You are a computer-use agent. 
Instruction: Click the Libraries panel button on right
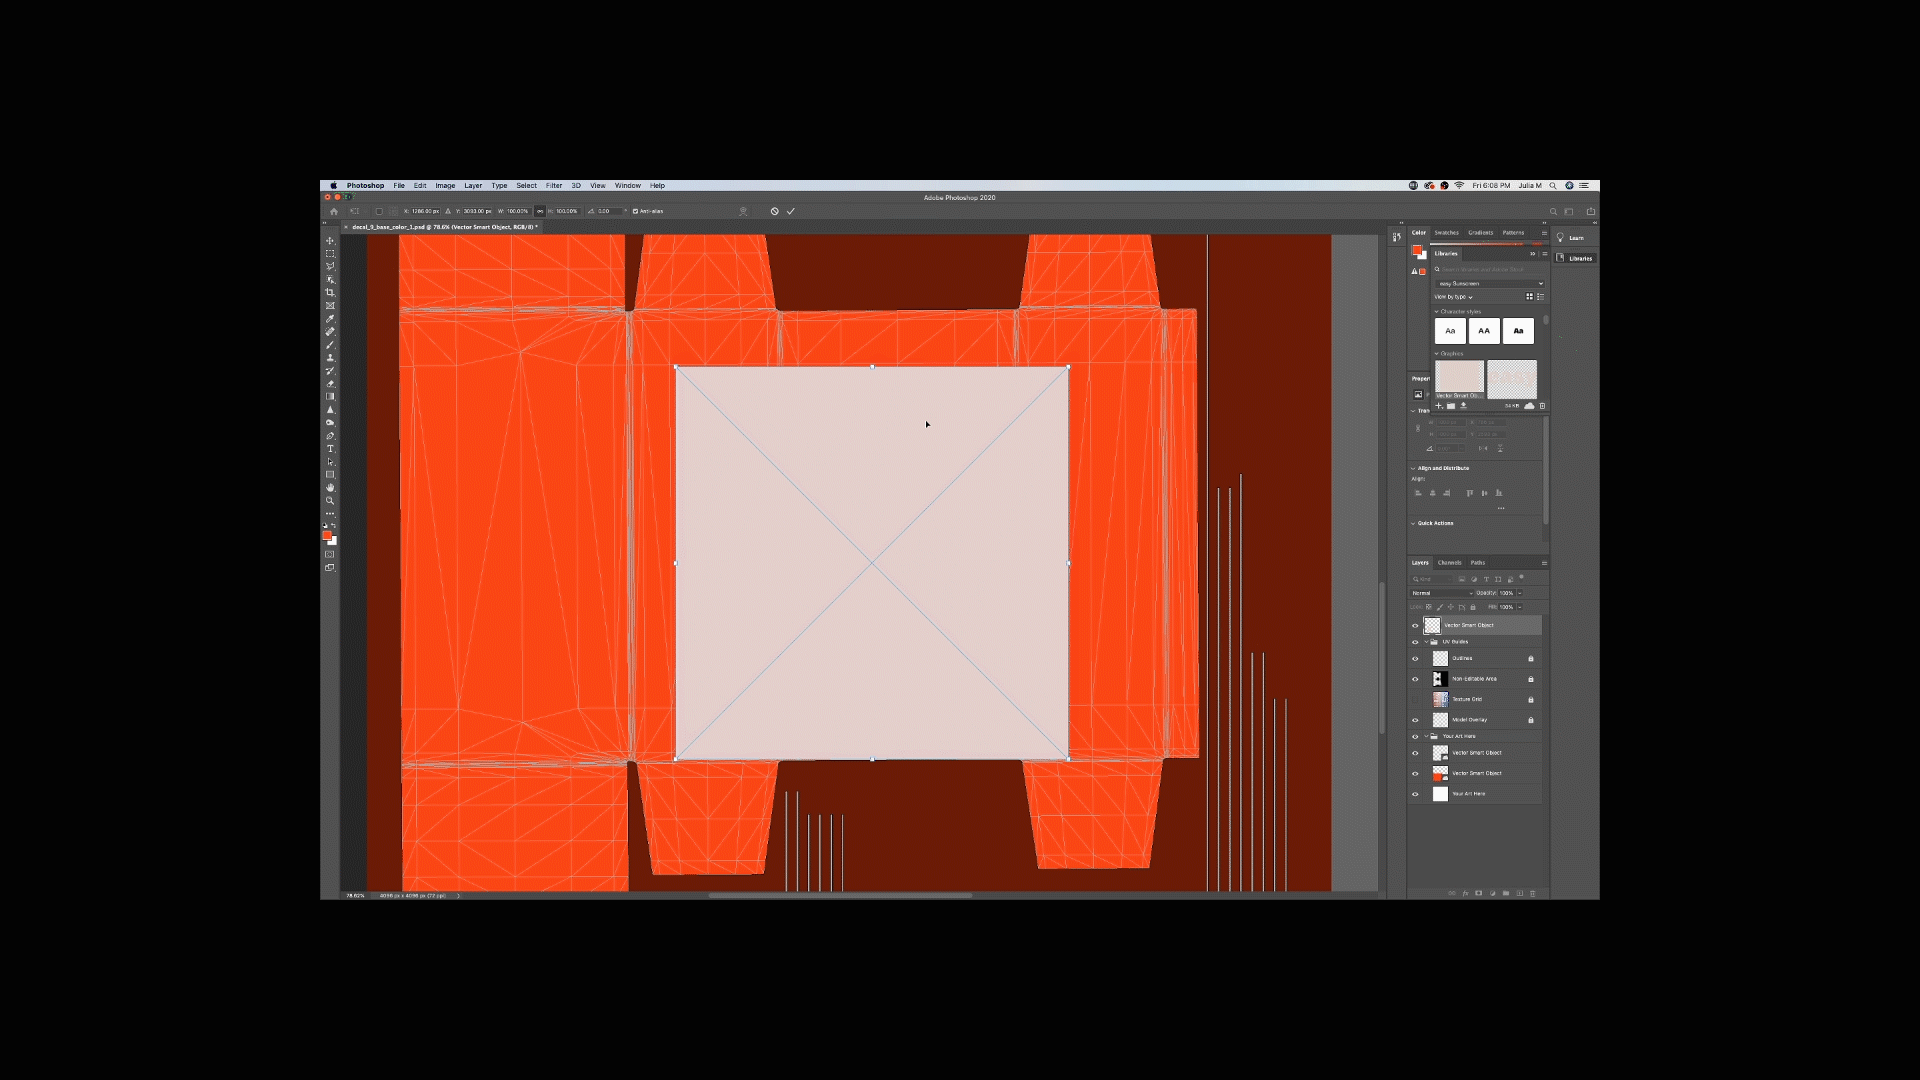coord(1576,259)
